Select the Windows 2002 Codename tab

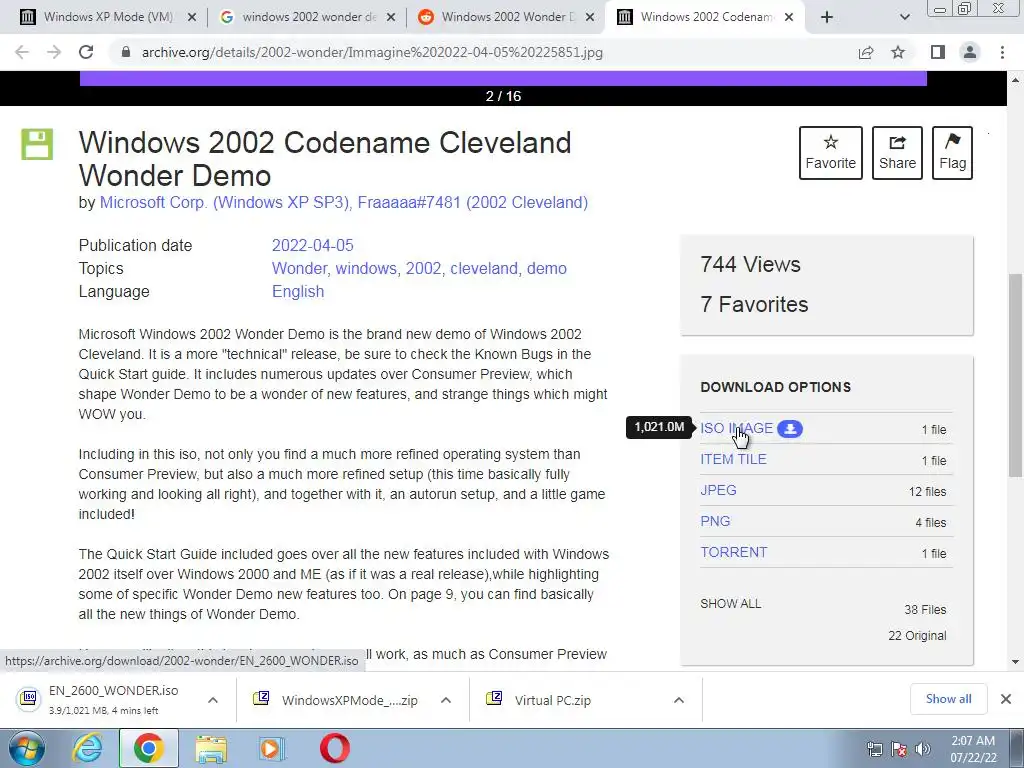tap(705, 17)
